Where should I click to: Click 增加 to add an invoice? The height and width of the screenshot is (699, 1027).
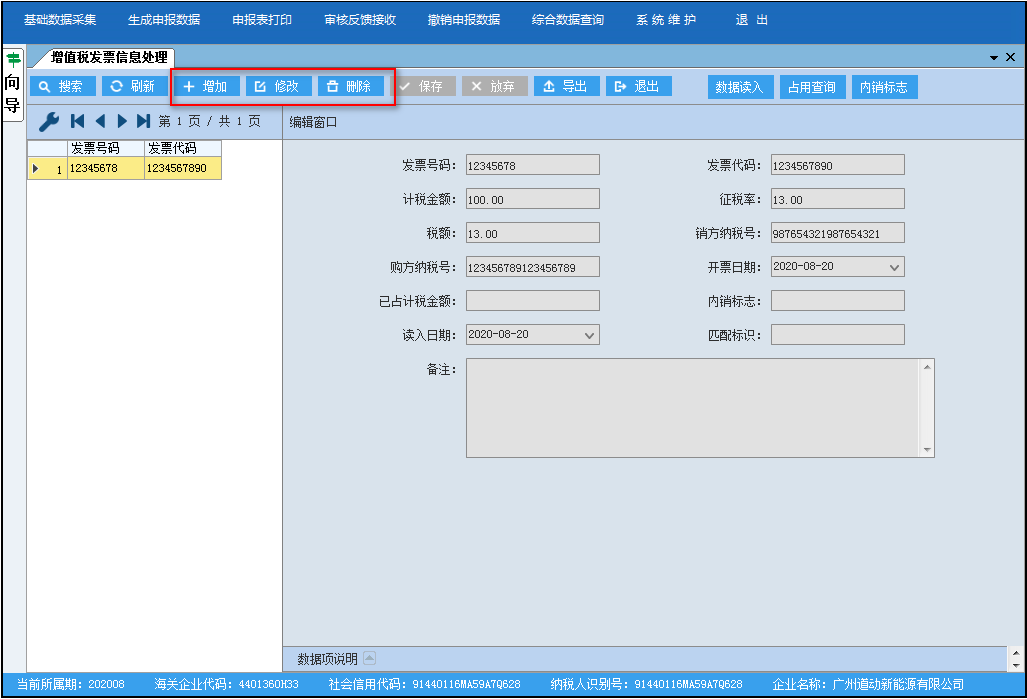206,87
